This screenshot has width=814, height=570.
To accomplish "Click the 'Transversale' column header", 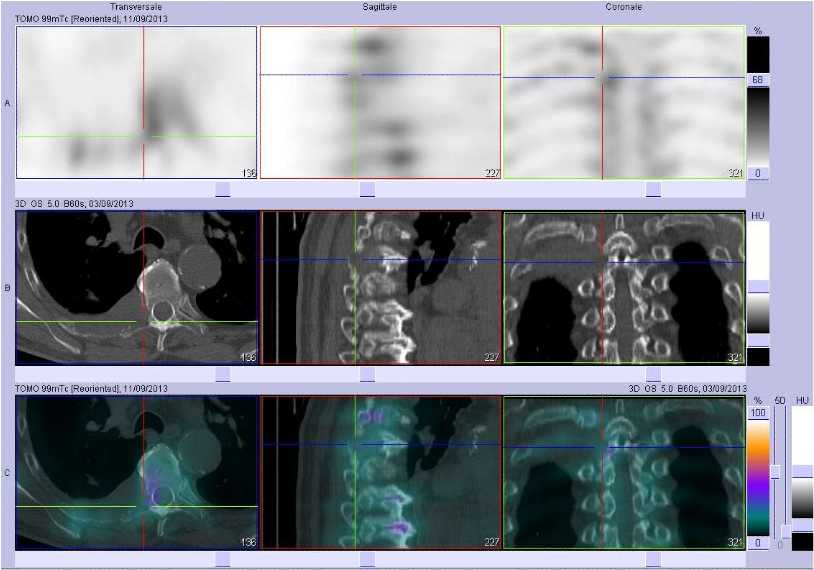I will coord(136,7).
